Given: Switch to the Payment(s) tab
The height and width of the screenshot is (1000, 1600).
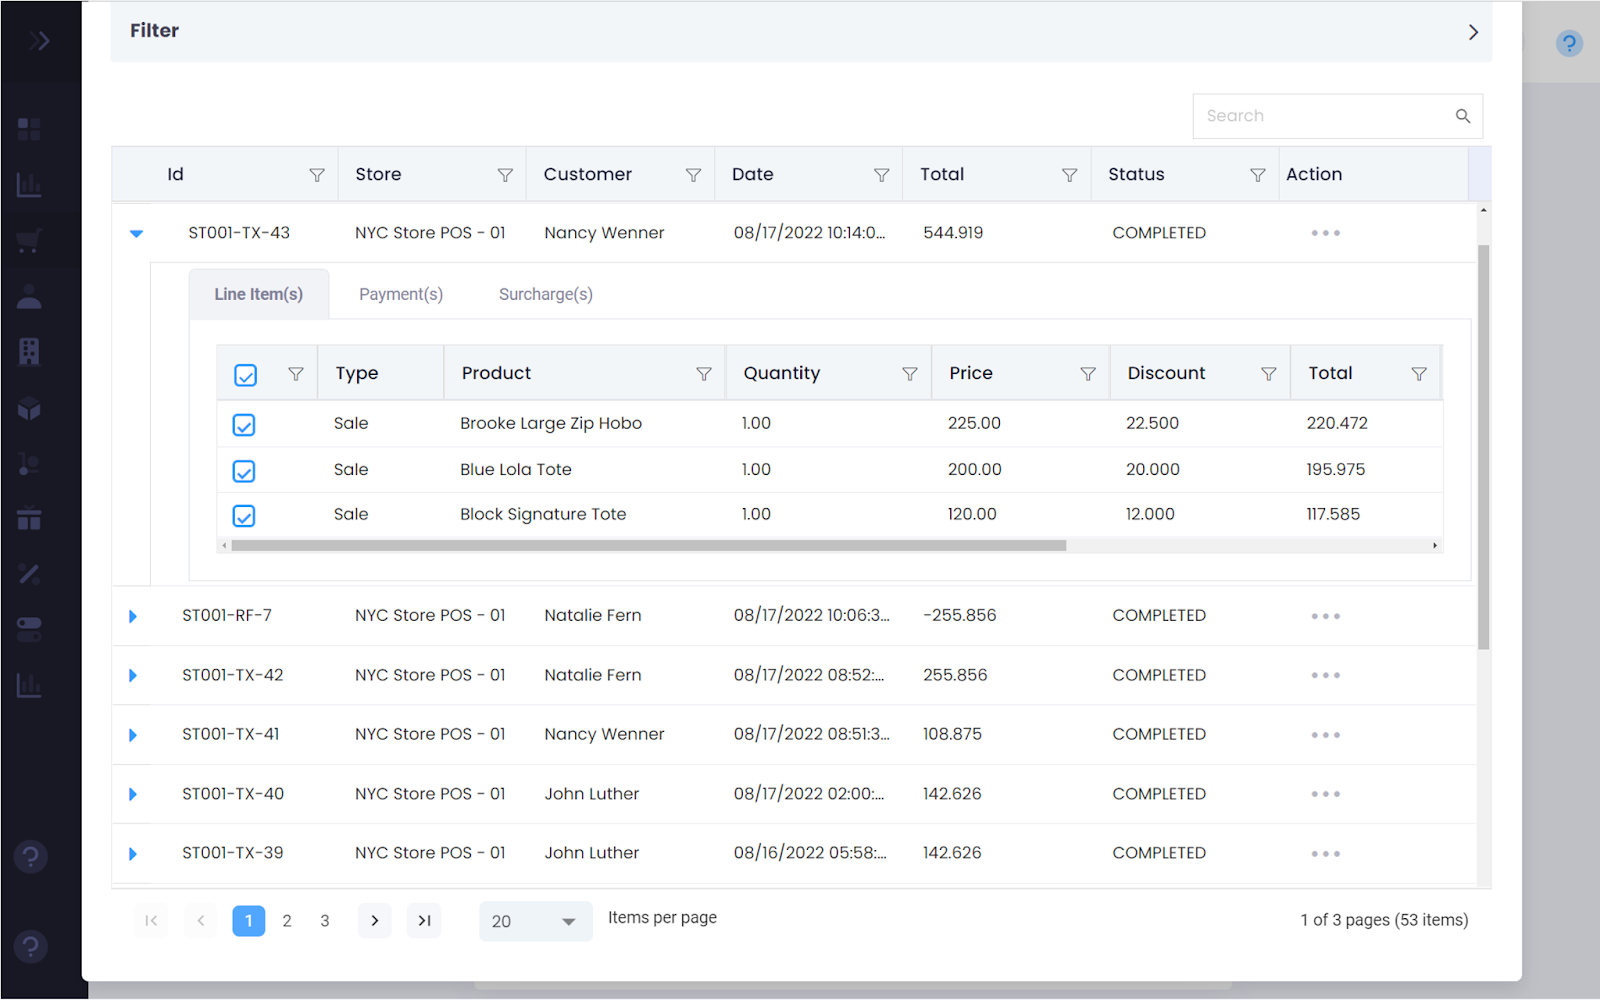Looking at the screenshot, I should tap(400, 294).
